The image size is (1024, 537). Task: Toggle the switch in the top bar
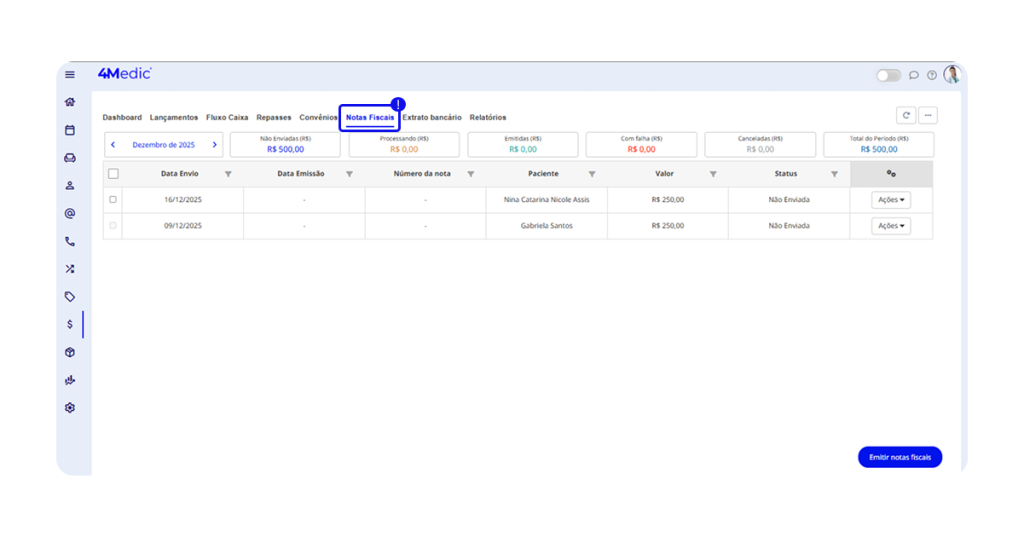(888, 75)
